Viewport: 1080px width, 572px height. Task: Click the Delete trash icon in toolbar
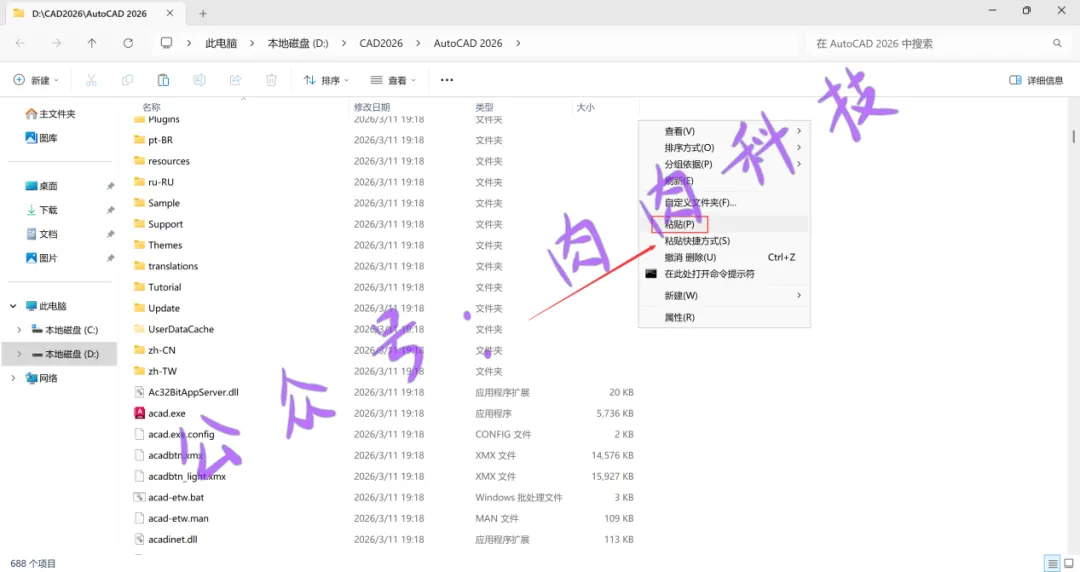271,80
